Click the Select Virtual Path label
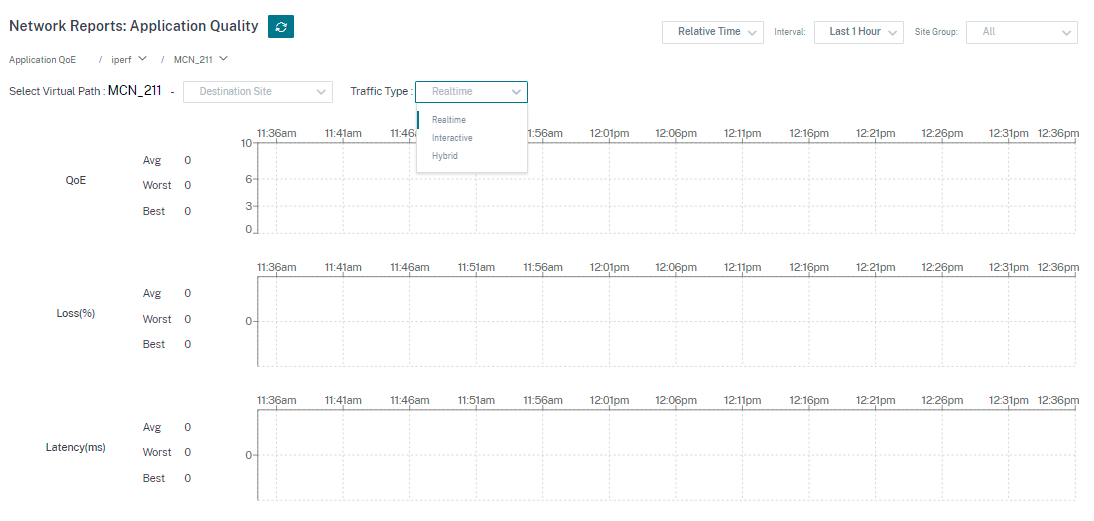 (x=57, y=91)
